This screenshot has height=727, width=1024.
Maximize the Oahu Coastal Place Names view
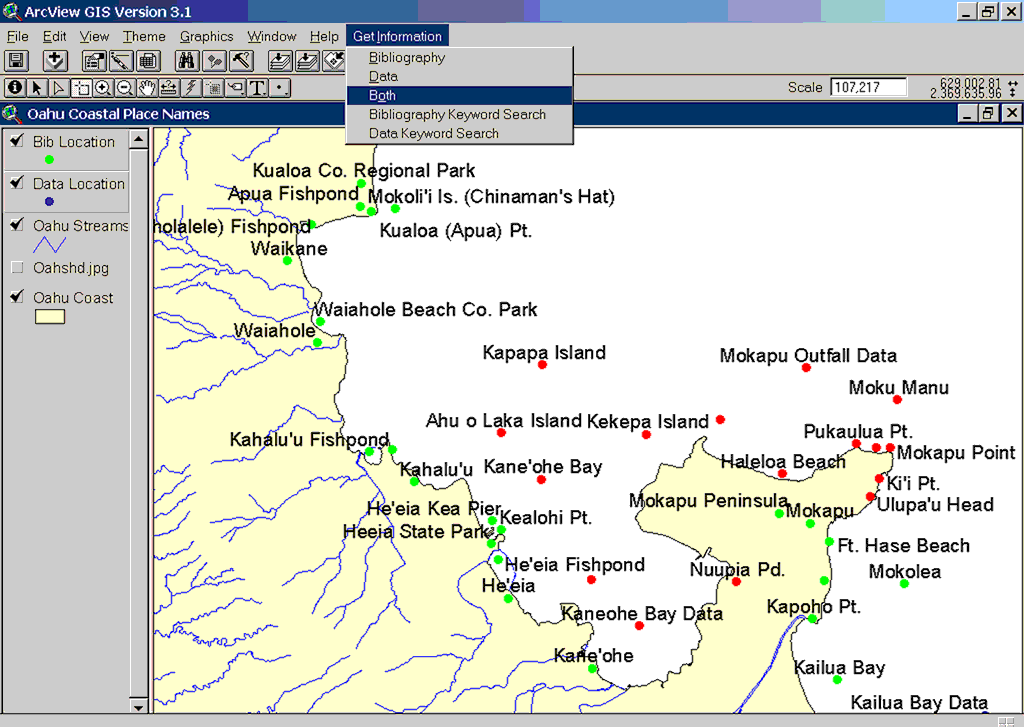(987, 114)
